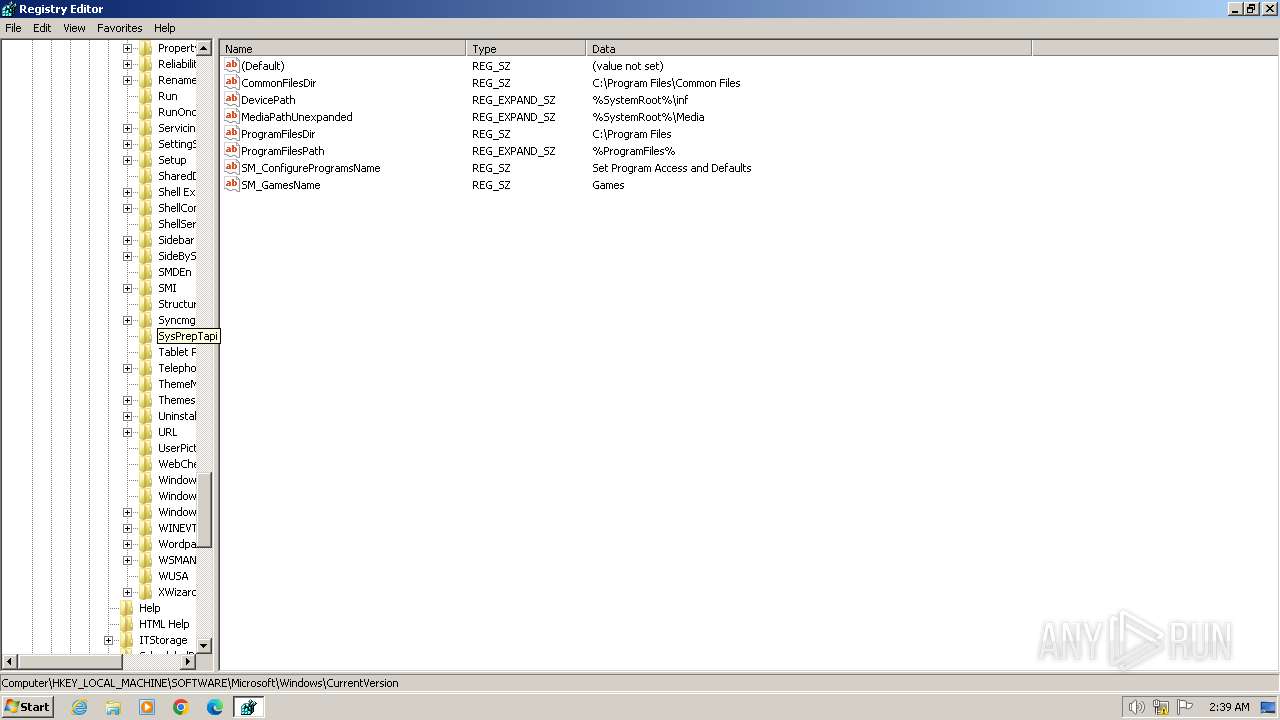Open the Favorites menu
Viewport: 1280px width, 720px height.
tap(119, 28)
